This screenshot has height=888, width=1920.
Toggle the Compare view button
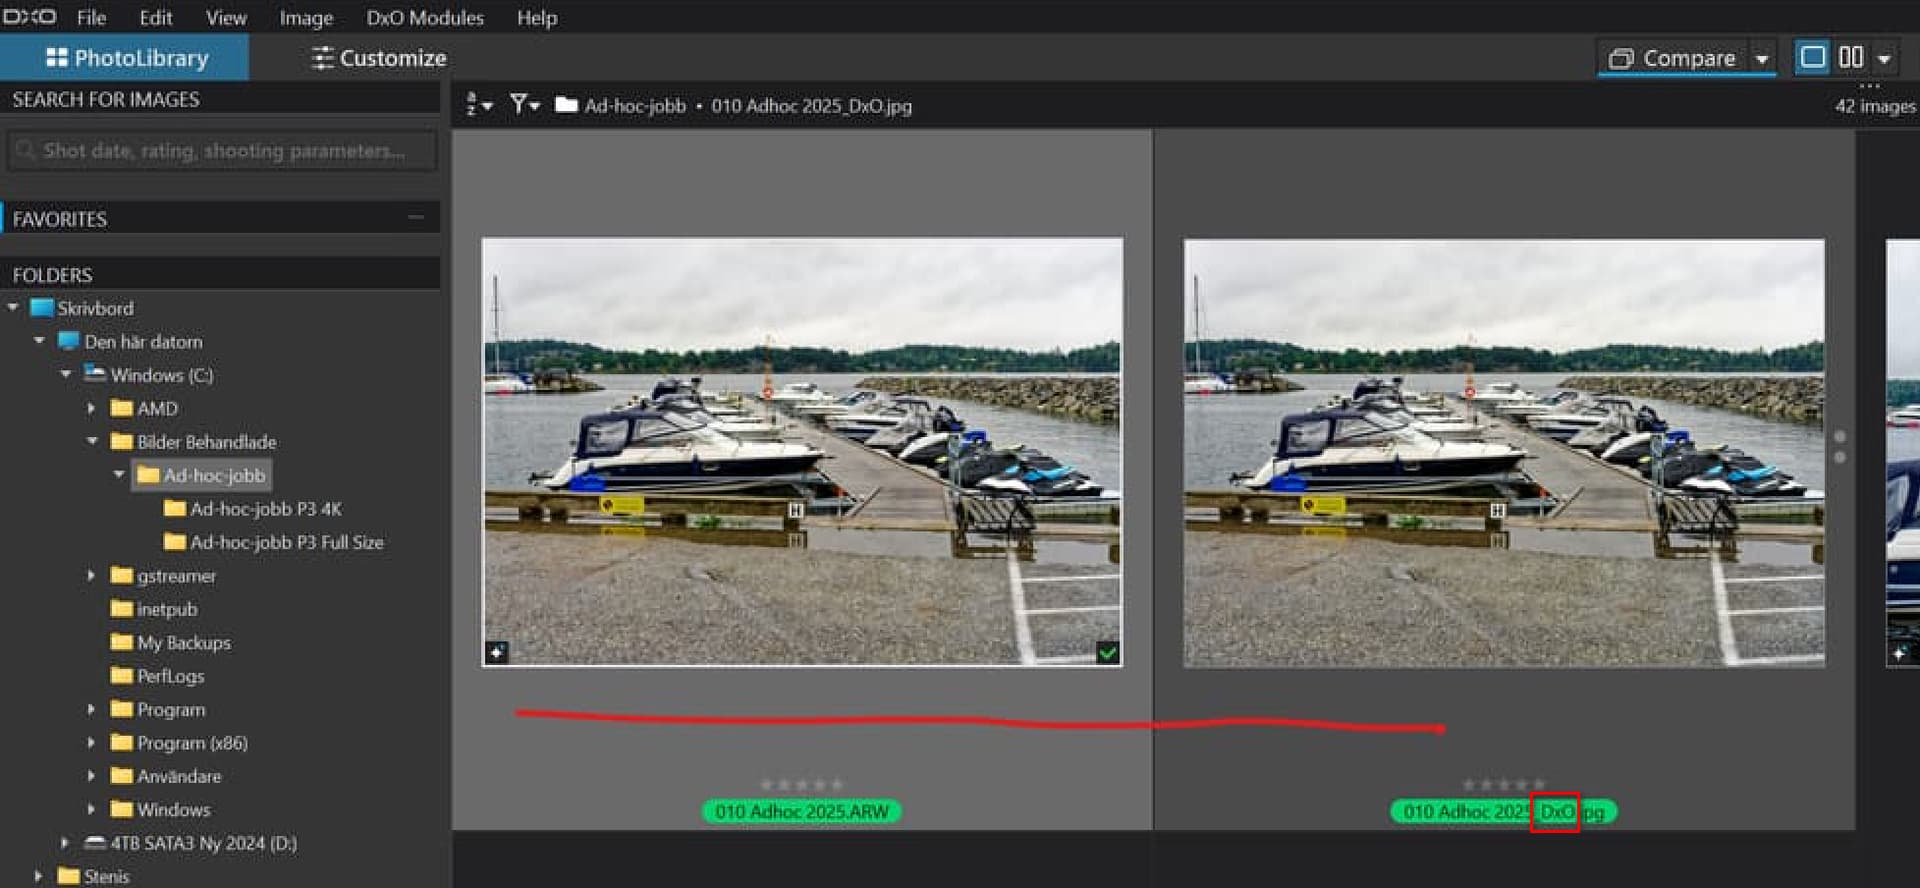pos(1672,59)
